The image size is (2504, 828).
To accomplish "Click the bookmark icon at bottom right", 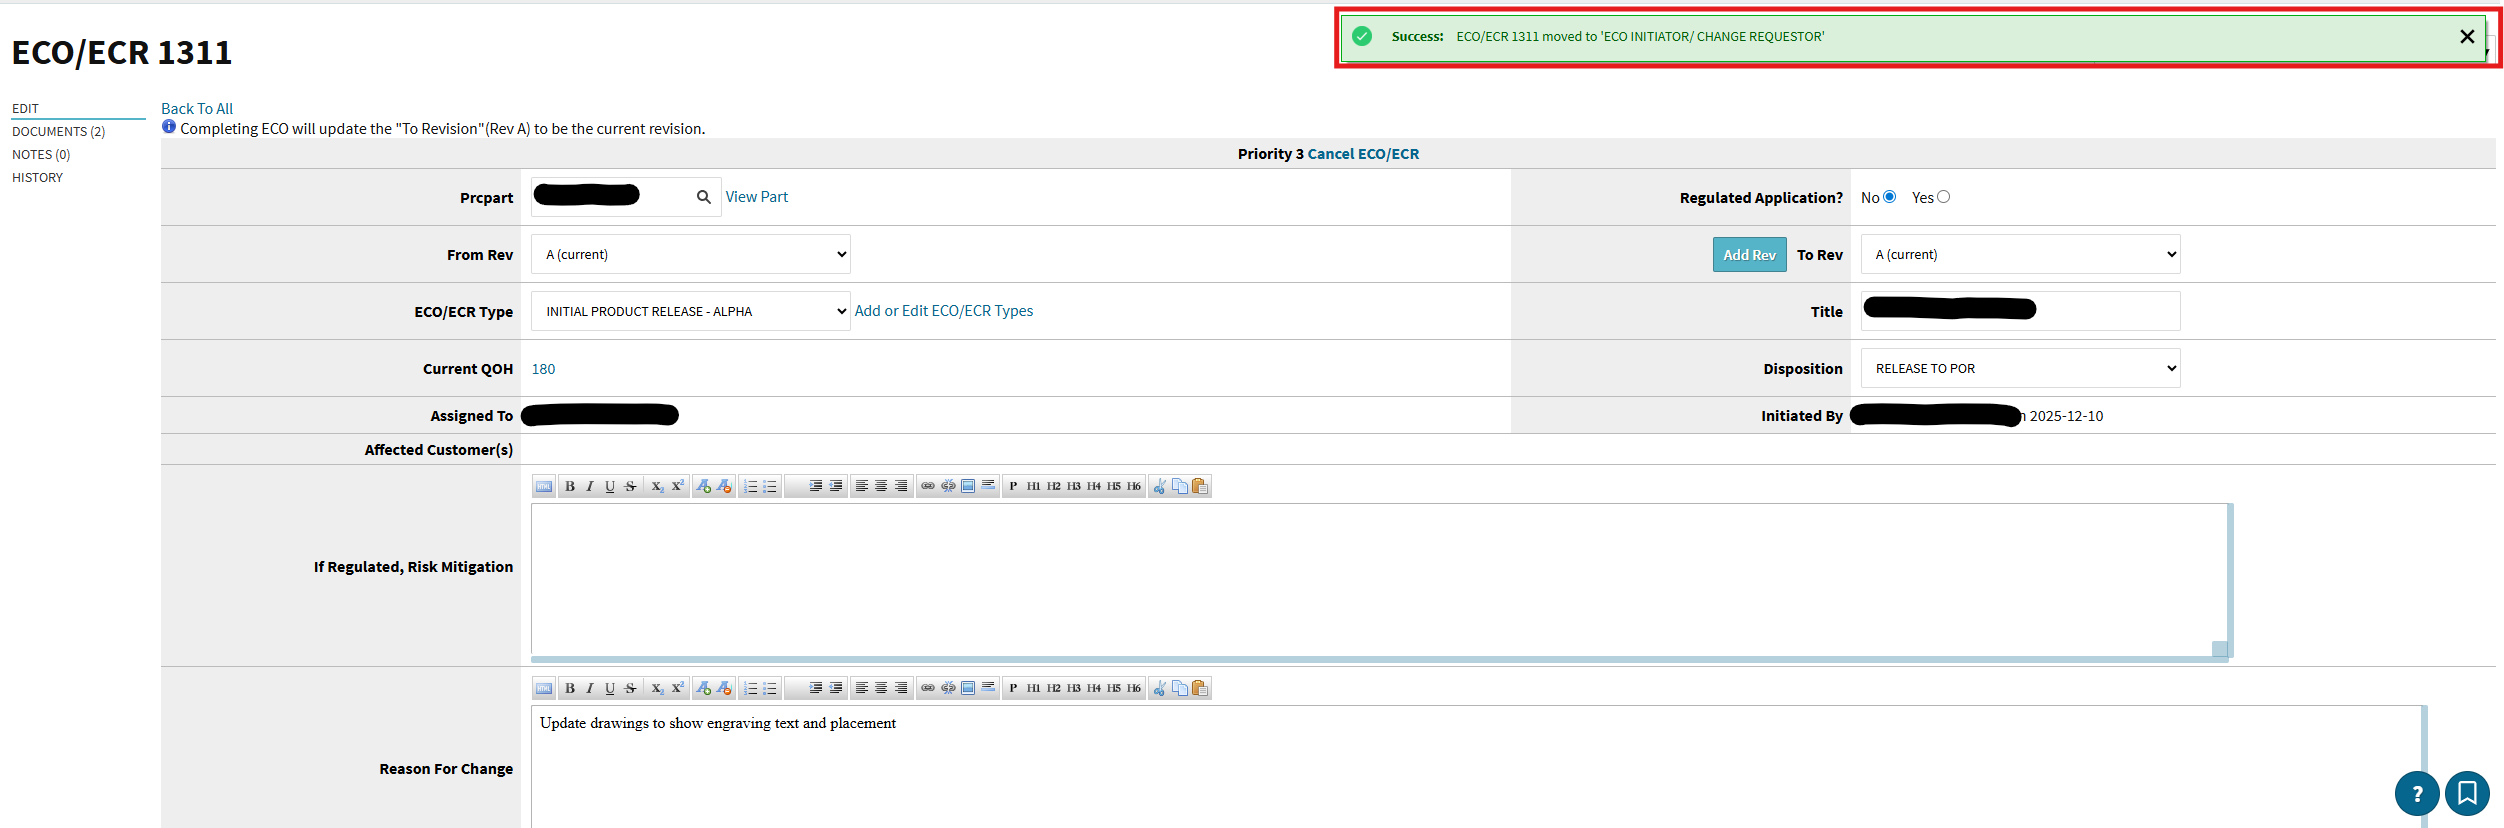I will pos(2467,794).
